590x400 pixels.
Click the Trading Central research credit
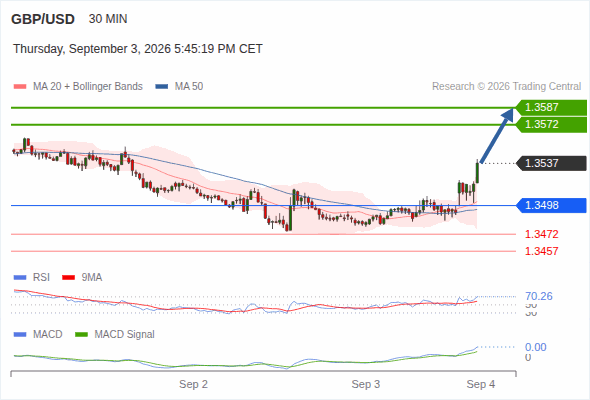coord(506,87)
